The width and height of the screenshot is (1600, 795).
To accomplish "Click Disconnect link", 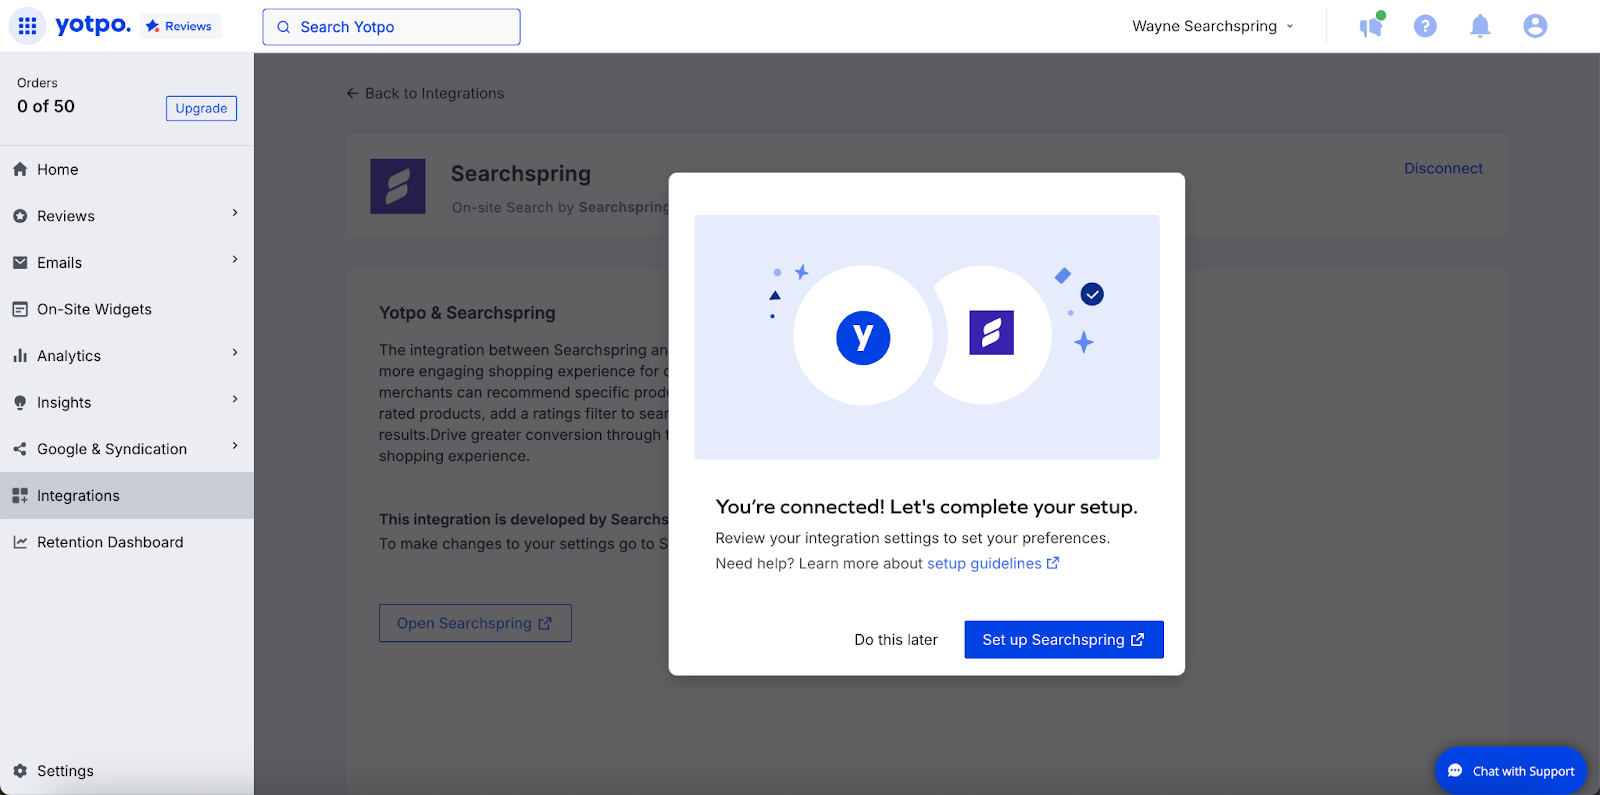I will coord(1443,168).
